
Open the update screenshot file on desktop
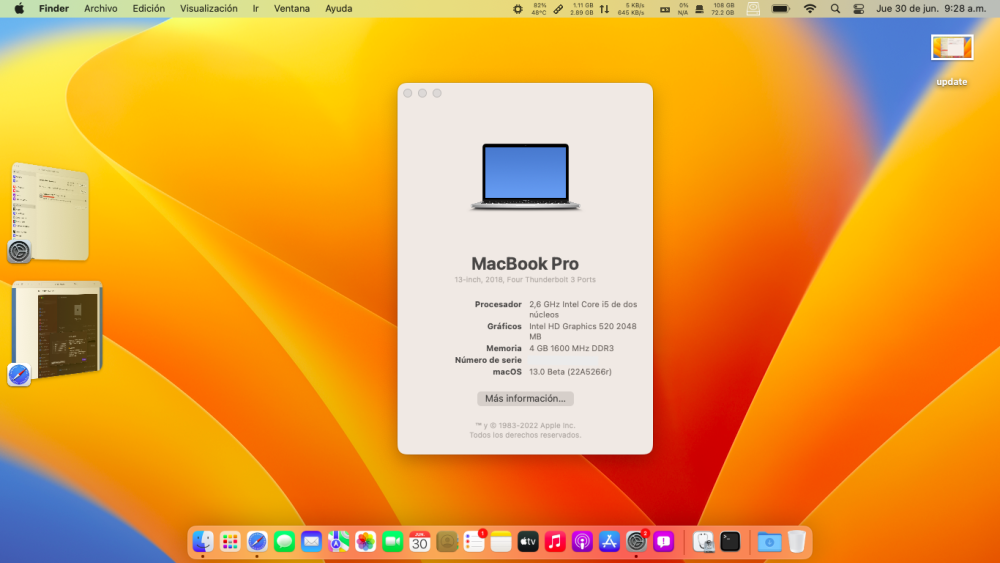(952, 61)
